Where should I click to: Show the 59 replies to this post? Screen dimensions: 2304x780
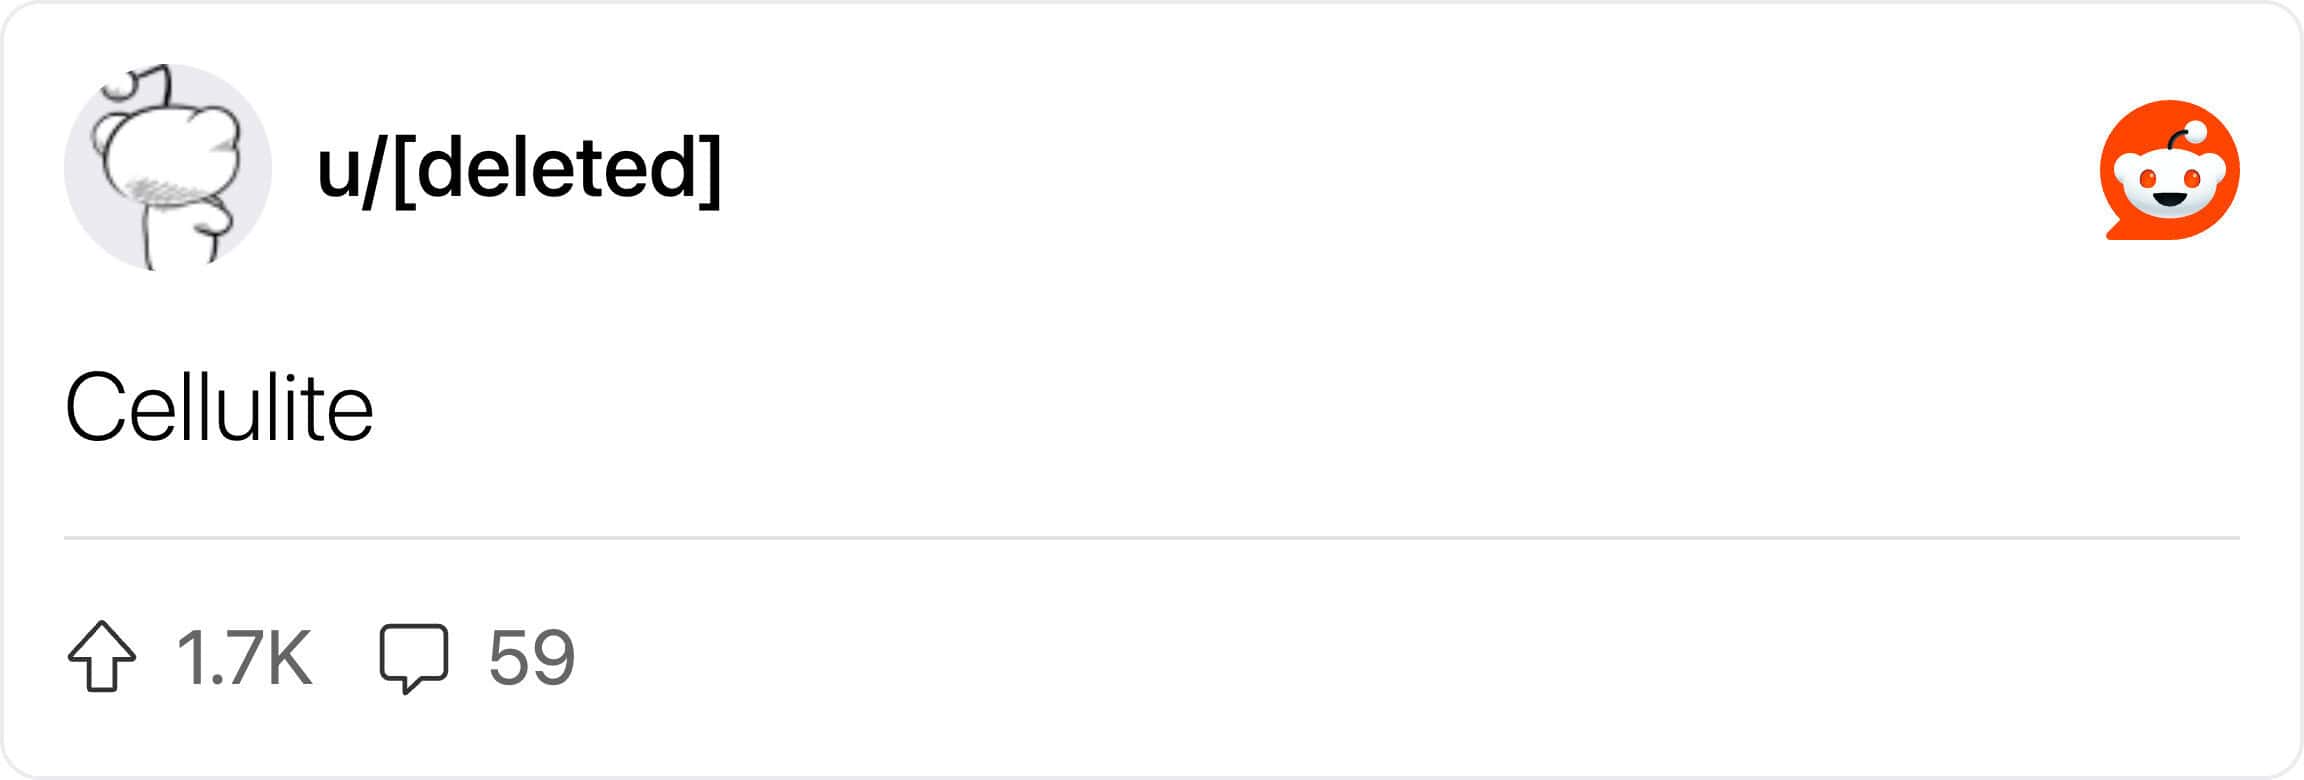531,657
